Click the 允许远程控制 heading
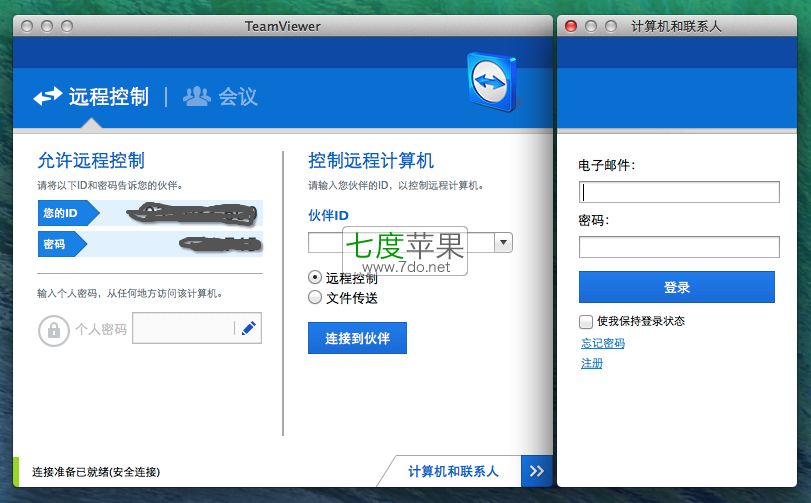The width and height of the screenshot is (811, 503). (91, 160)
